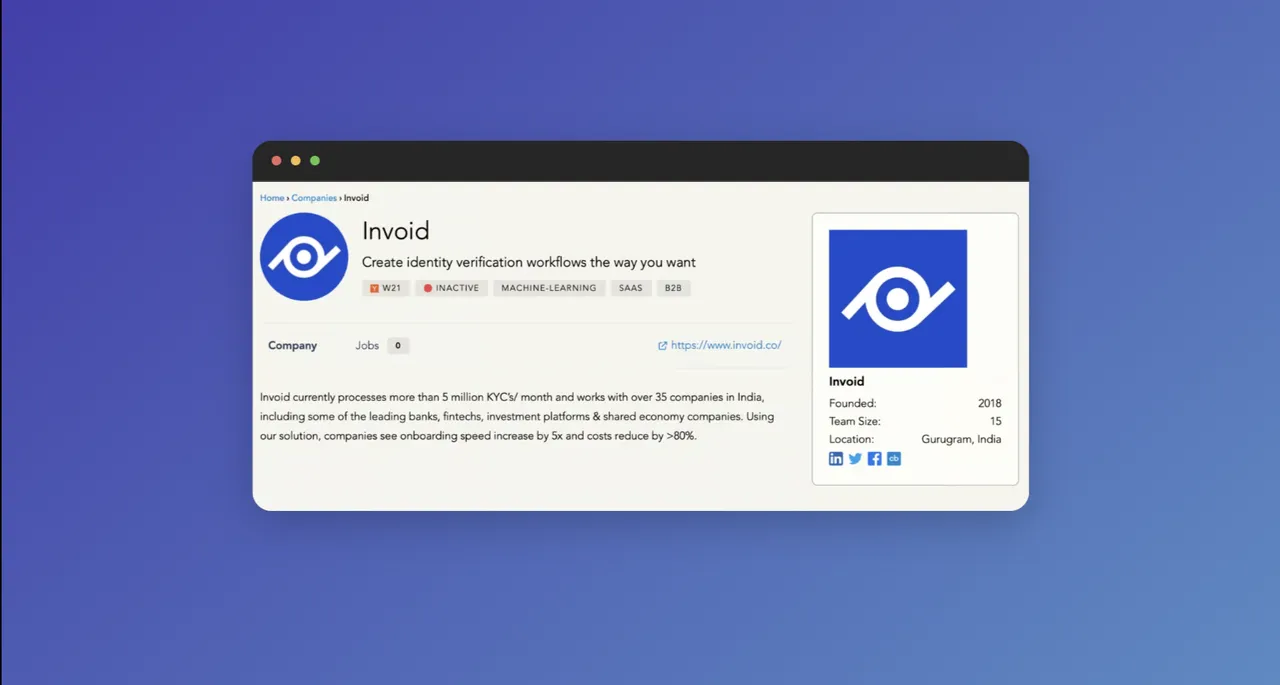
Task: Click the Location value Gurugram, India
Action: pyautogui.click(x=961, y=439)
